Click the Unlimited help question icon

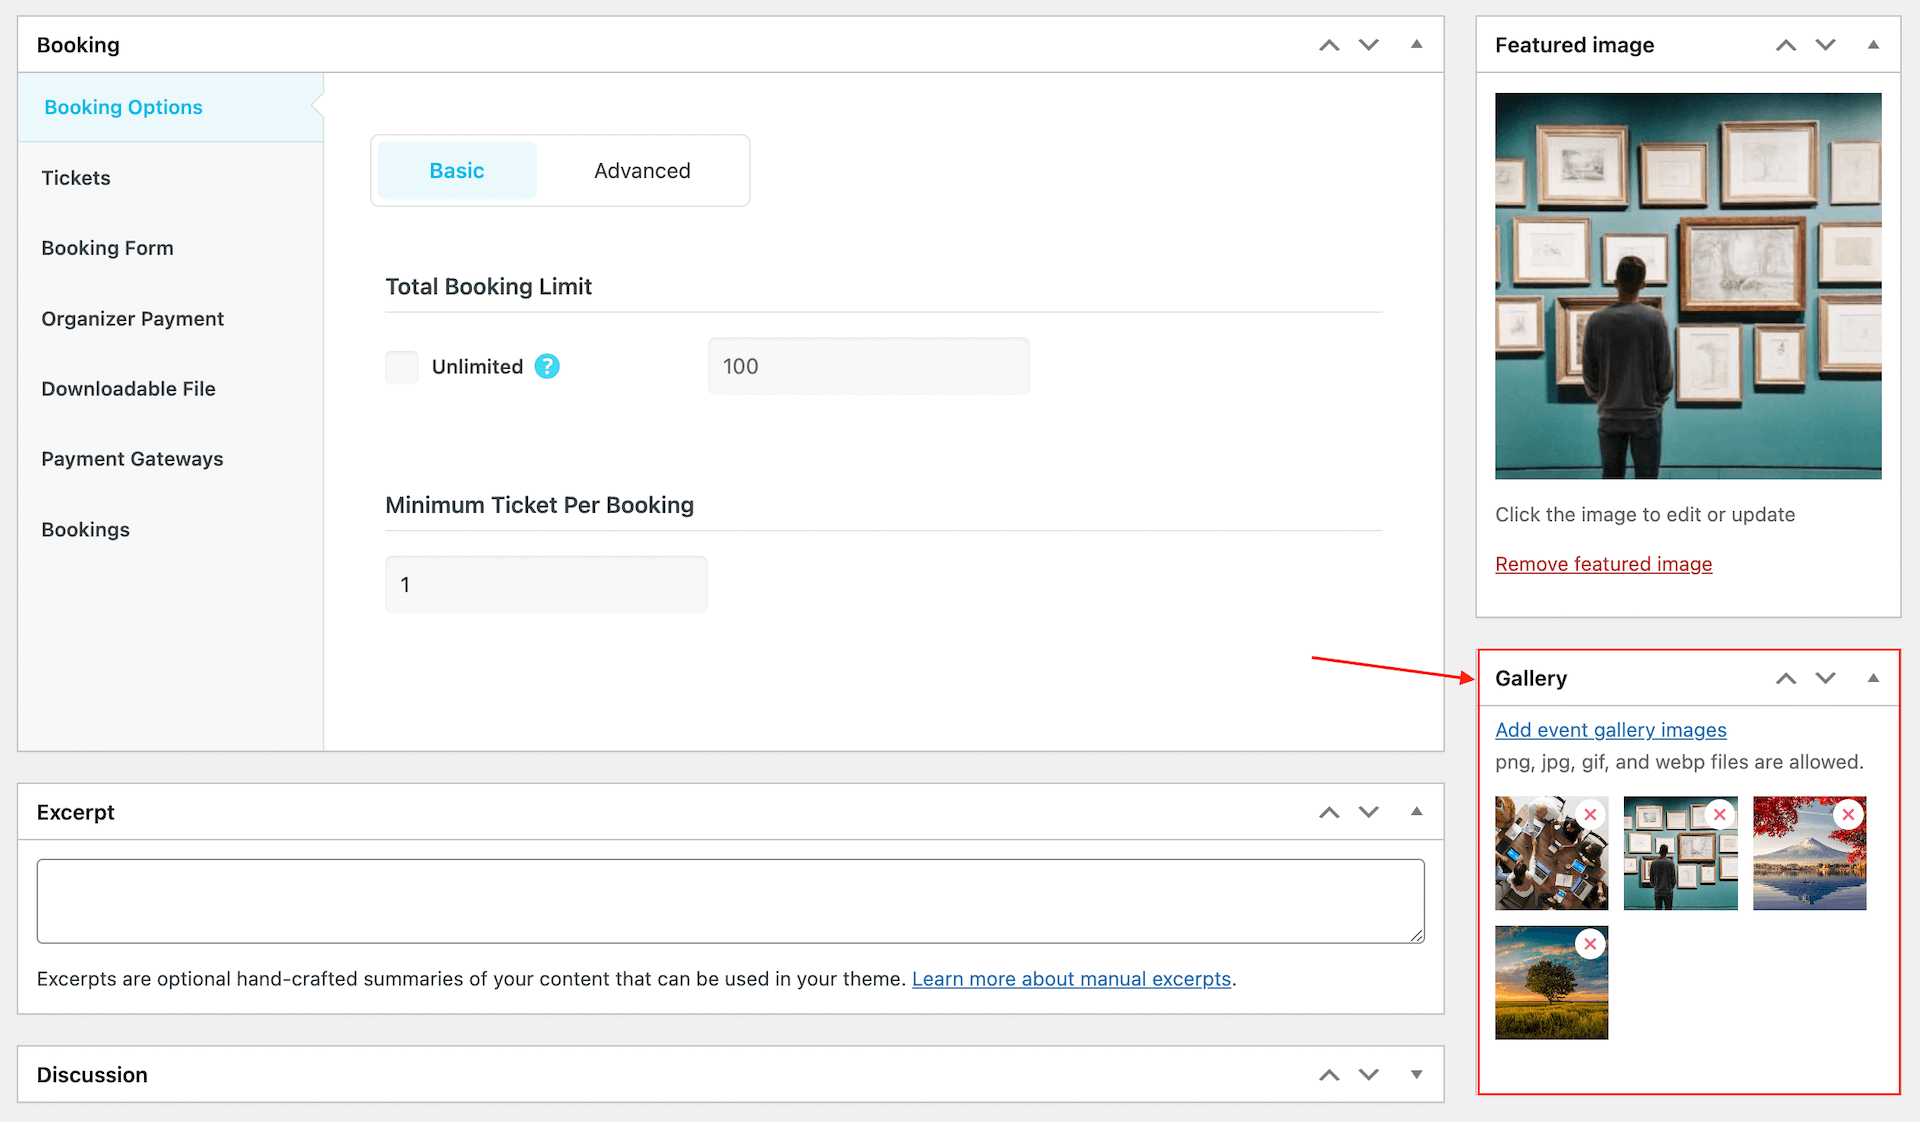[547, 367]
